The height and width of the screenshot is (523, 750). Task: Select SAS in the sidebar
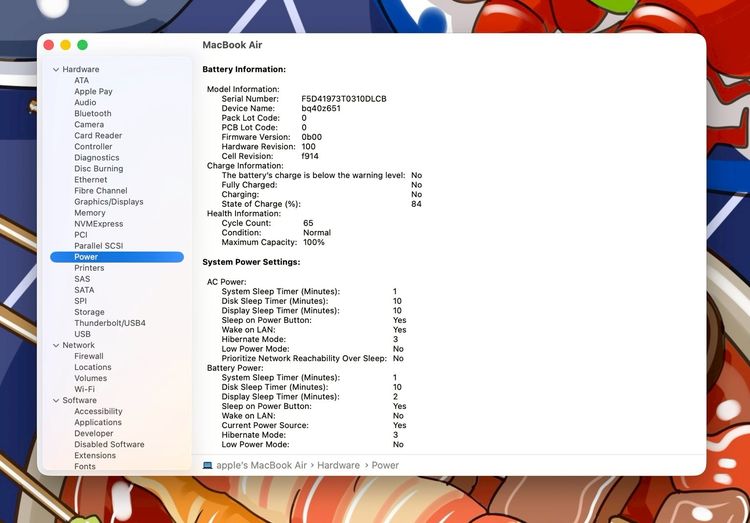point(82,279)
